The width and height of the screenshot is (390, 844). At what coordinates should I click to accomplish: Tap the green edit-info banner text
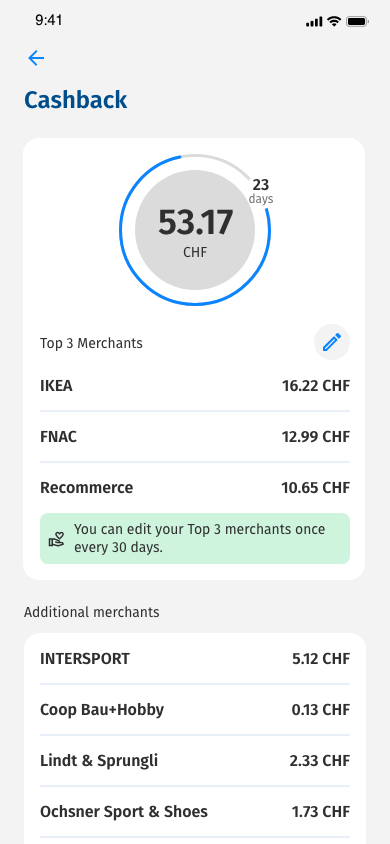point(200,538)
